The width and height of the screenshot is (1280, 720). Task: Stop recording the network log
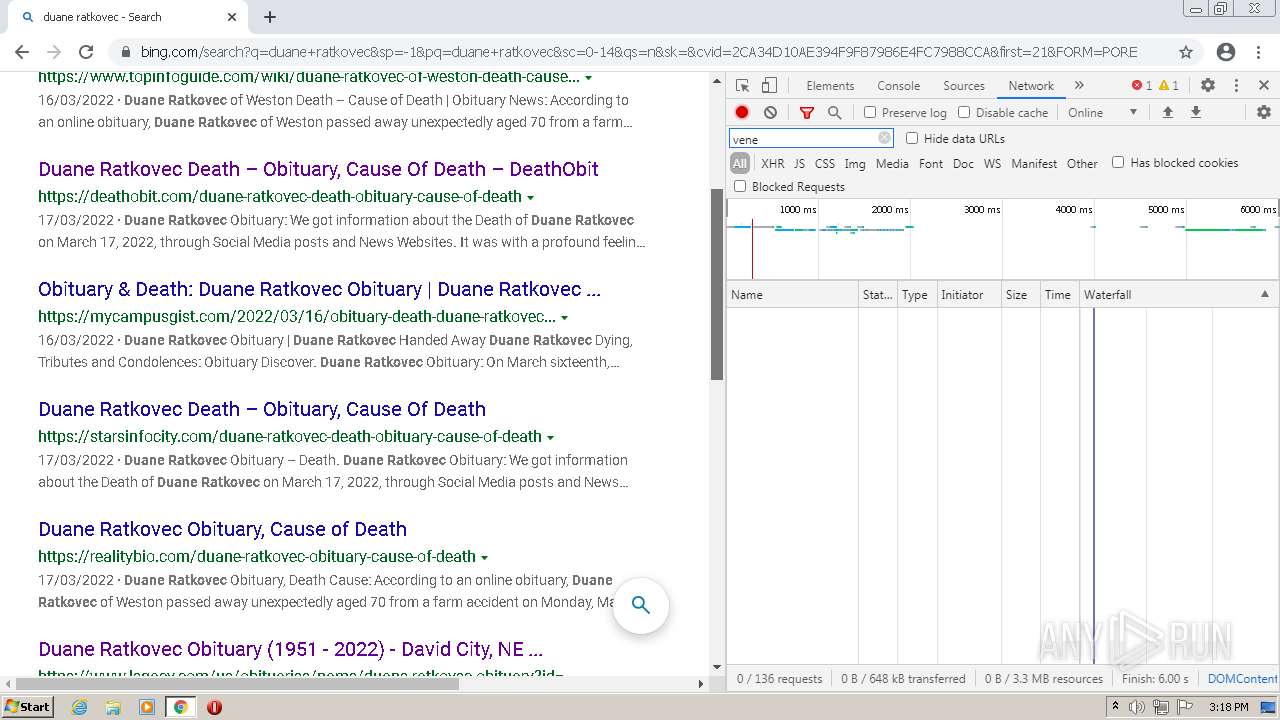(x=742, y=112)
